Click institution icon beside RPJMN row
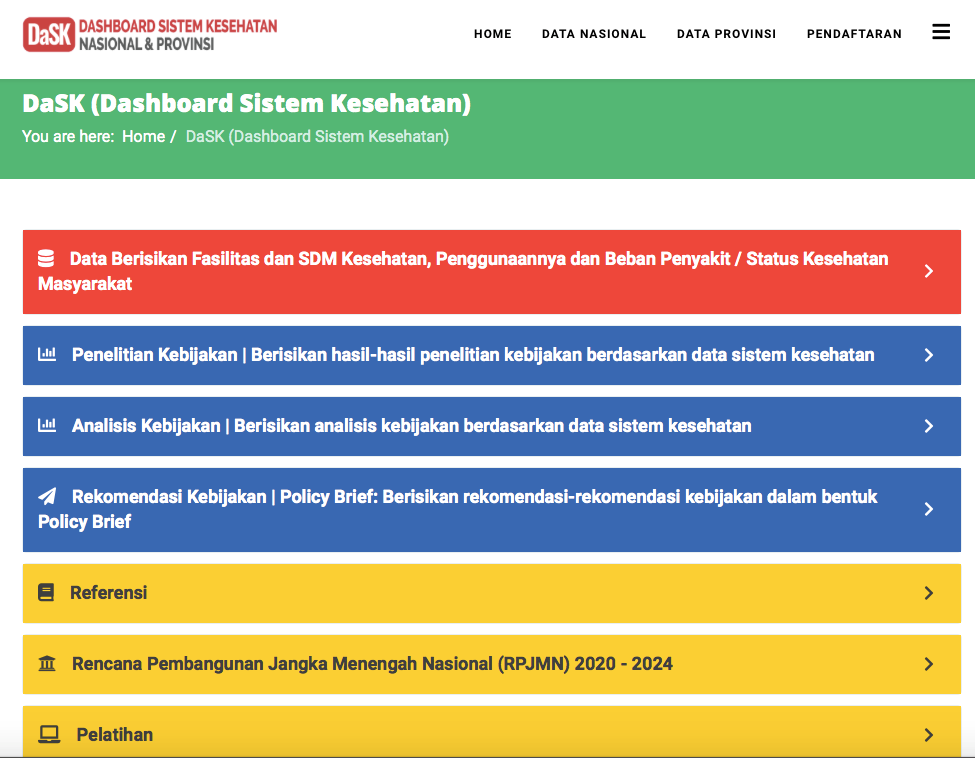This screenshot has height=758, width=975. (x=47, y=663)
